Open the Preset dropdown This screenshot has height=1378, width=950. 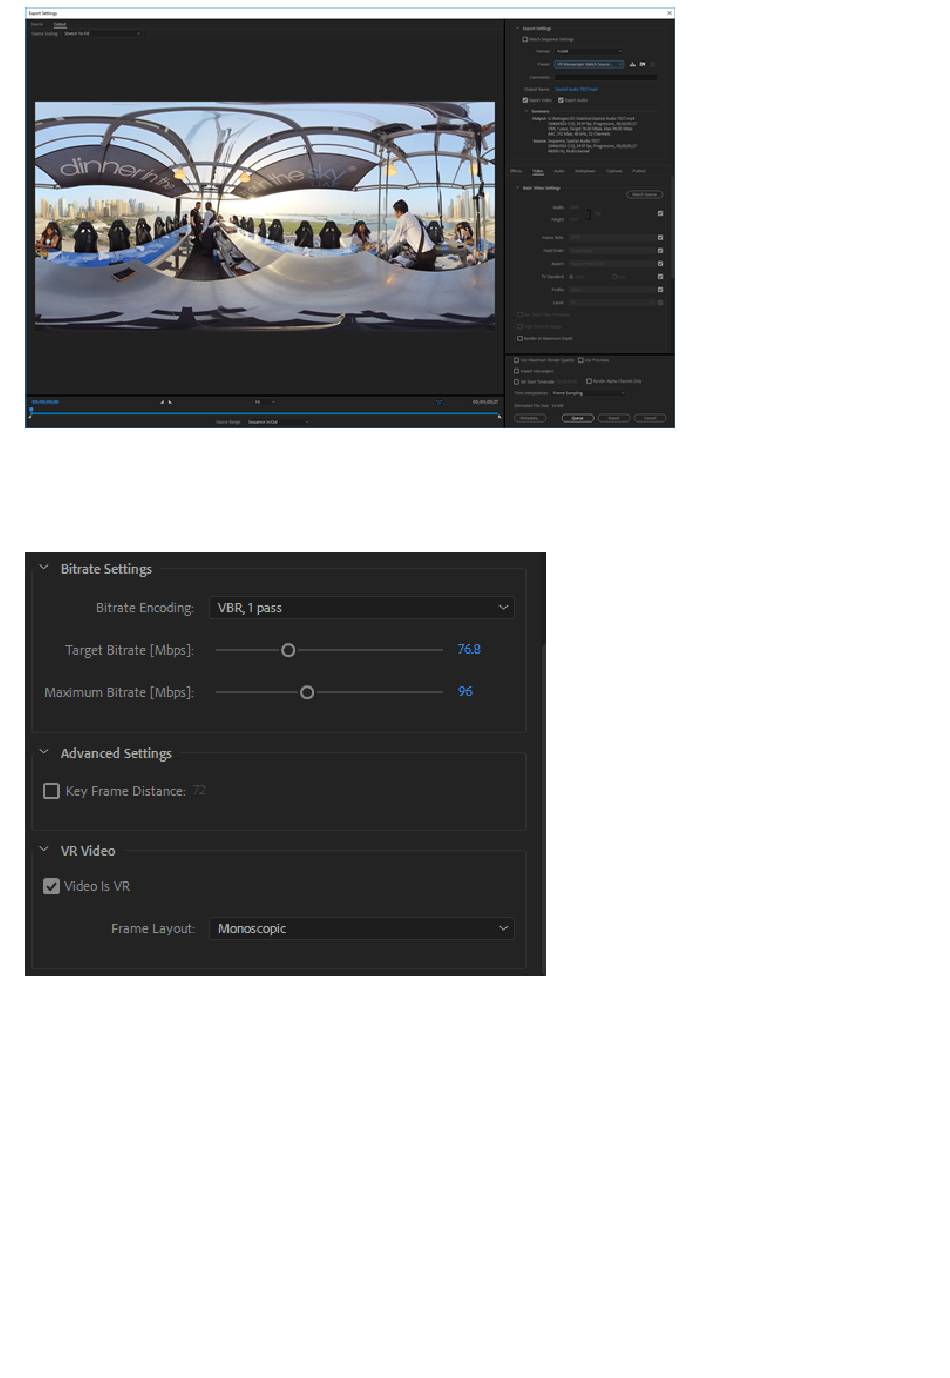coord(589,64)
